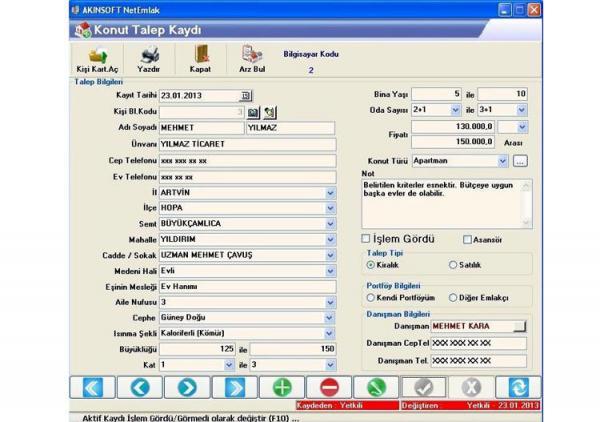Click the minimum price field 130.000,0
Image resolution: width=600 pixels, height=422 pixels.
pos(453,127)
